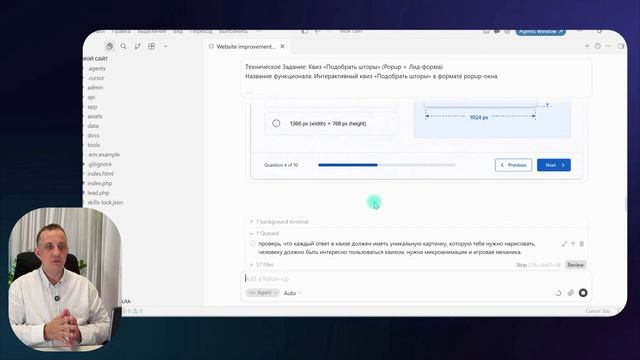Viewport: 640px width, 360px height.
Task: Delete the queued message with trash icon
Action: (x=582, y=244)
